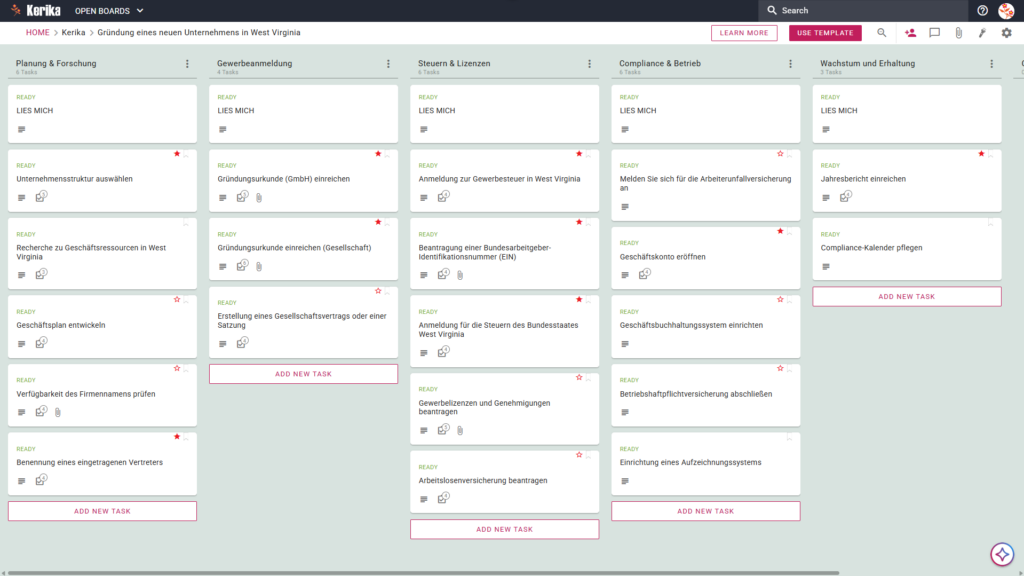This screenshot has height=576, width=1024.
Task: Toggle star on Jahresbericht einreichen card
Action: (982, 154)
